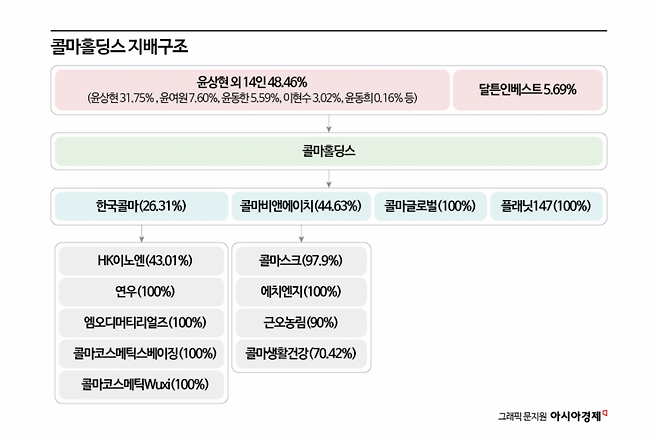Select 엠오디머티리얼즈(100%) box
Viewport: 658px width, 438px height.
[141, 322]
